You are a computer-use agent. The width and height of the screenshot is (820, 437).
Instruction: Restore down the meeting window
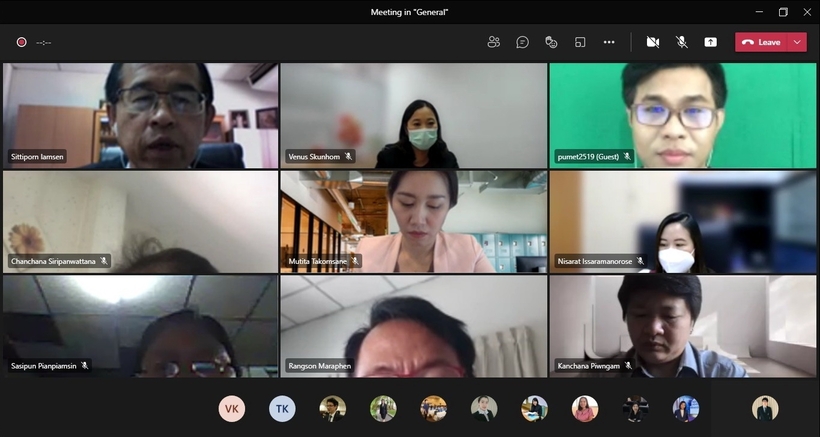click(x=783, y=12)
